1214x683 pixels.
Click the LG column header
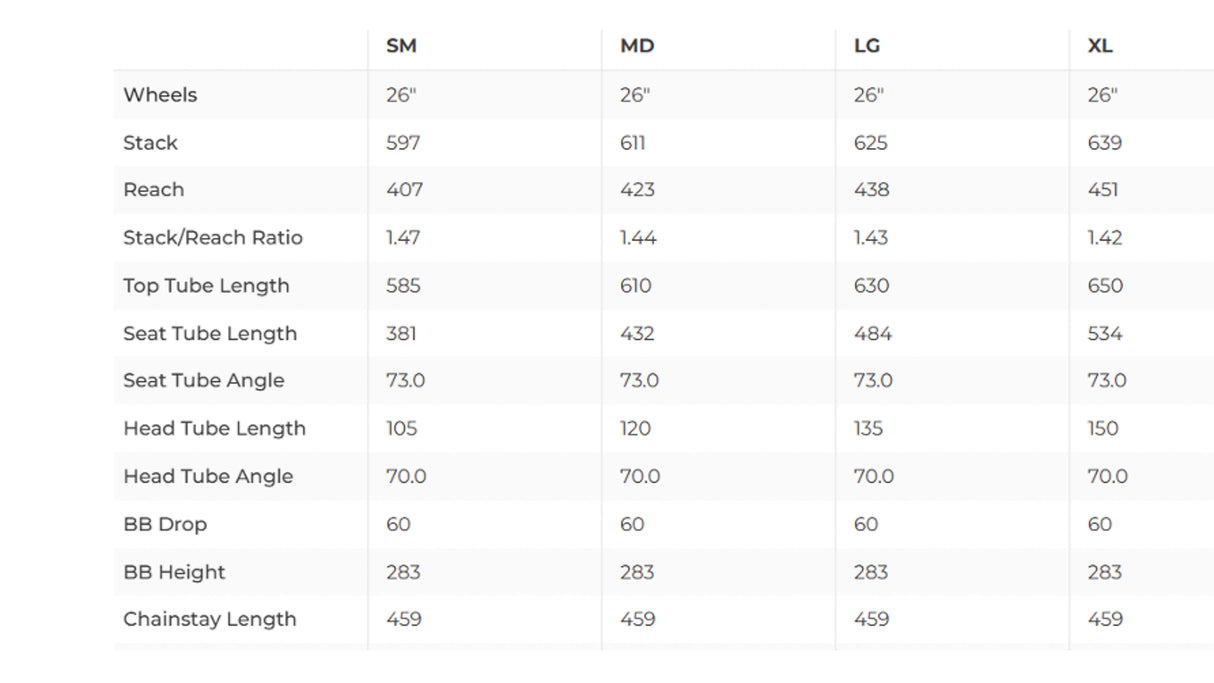(x=869, y=46)
